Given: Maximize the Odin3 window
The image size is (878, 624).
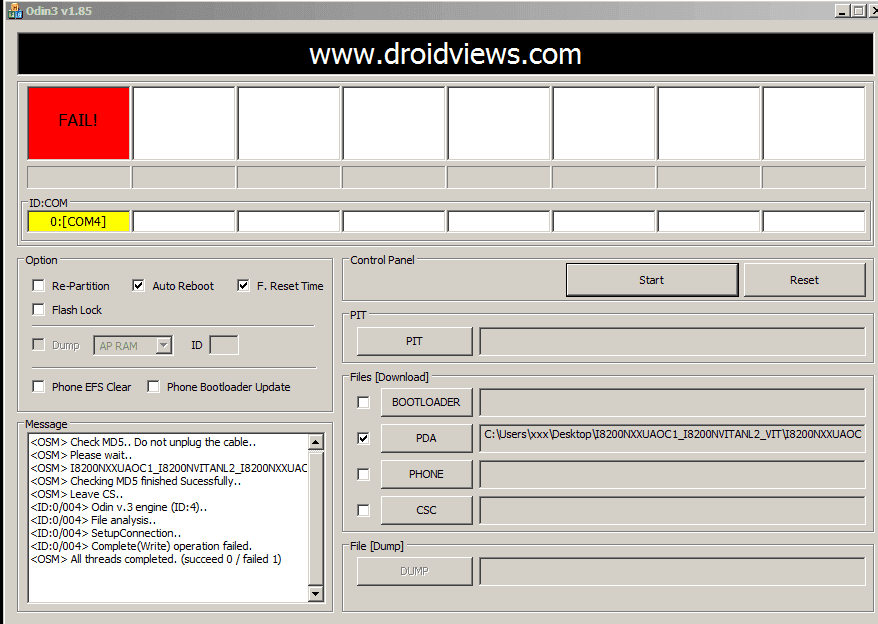Looking at the screenshot, I should point(858,11).
